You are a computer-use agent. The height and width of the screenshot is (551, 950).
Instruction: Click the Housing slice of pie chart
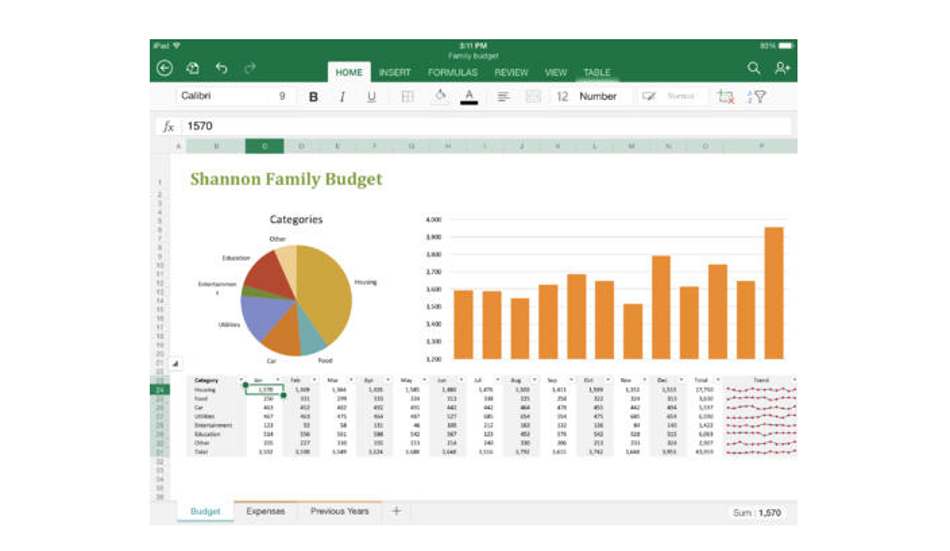327,291
